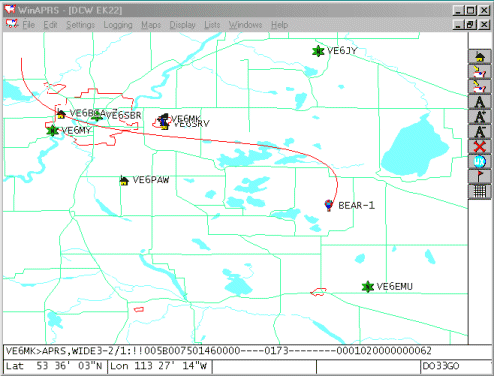The width and height of the screenshot is (494, 376).
Task: Click the VE6MY callsign label
Action: 76,130
